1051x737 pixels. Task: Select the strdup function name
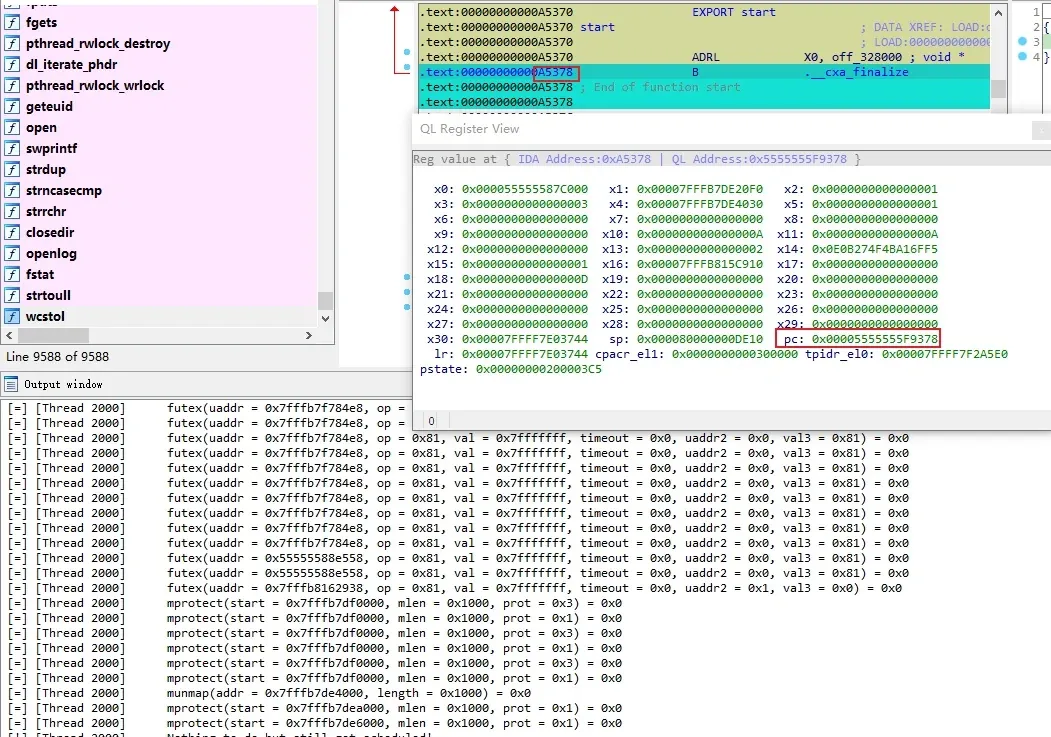coord(46,170)
